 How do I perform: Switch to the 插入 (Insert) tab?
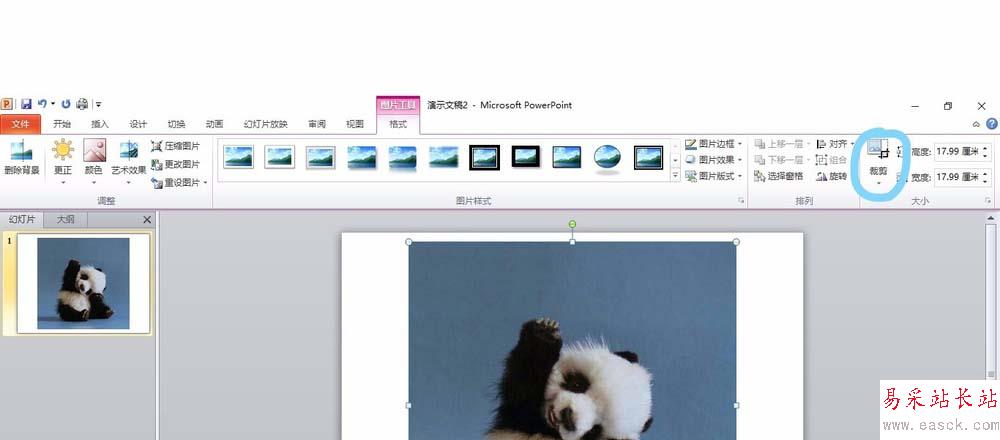coord(100,124)
